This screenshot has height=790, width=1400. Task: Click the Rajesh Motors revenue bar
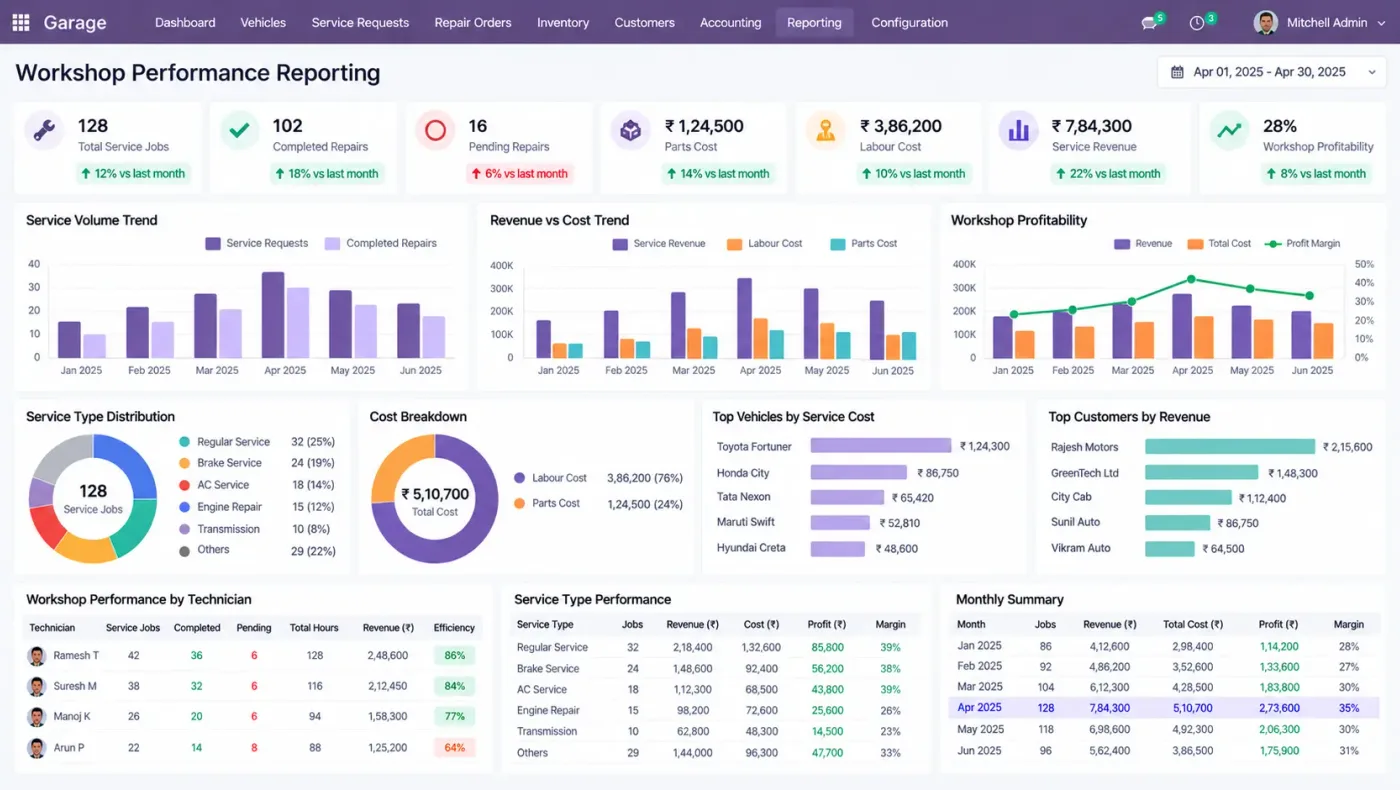coord(1229,447)
